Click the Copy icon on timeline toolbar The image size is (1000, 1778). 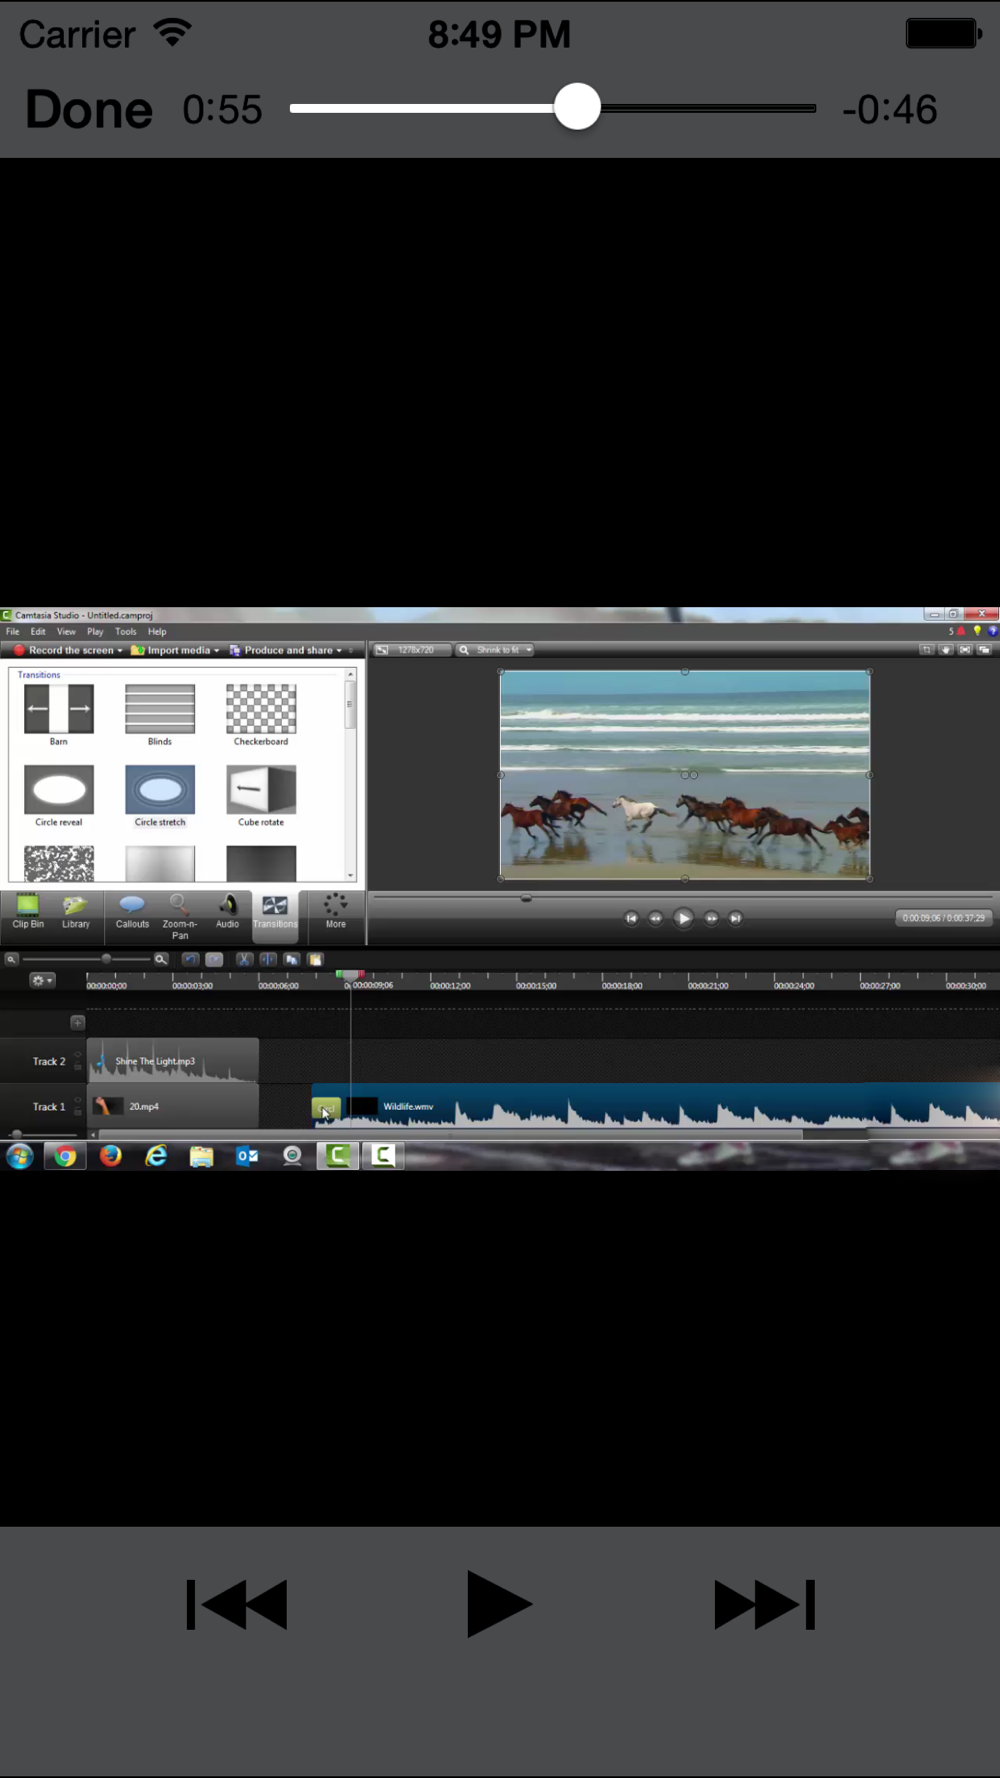(x=292, y=959)
